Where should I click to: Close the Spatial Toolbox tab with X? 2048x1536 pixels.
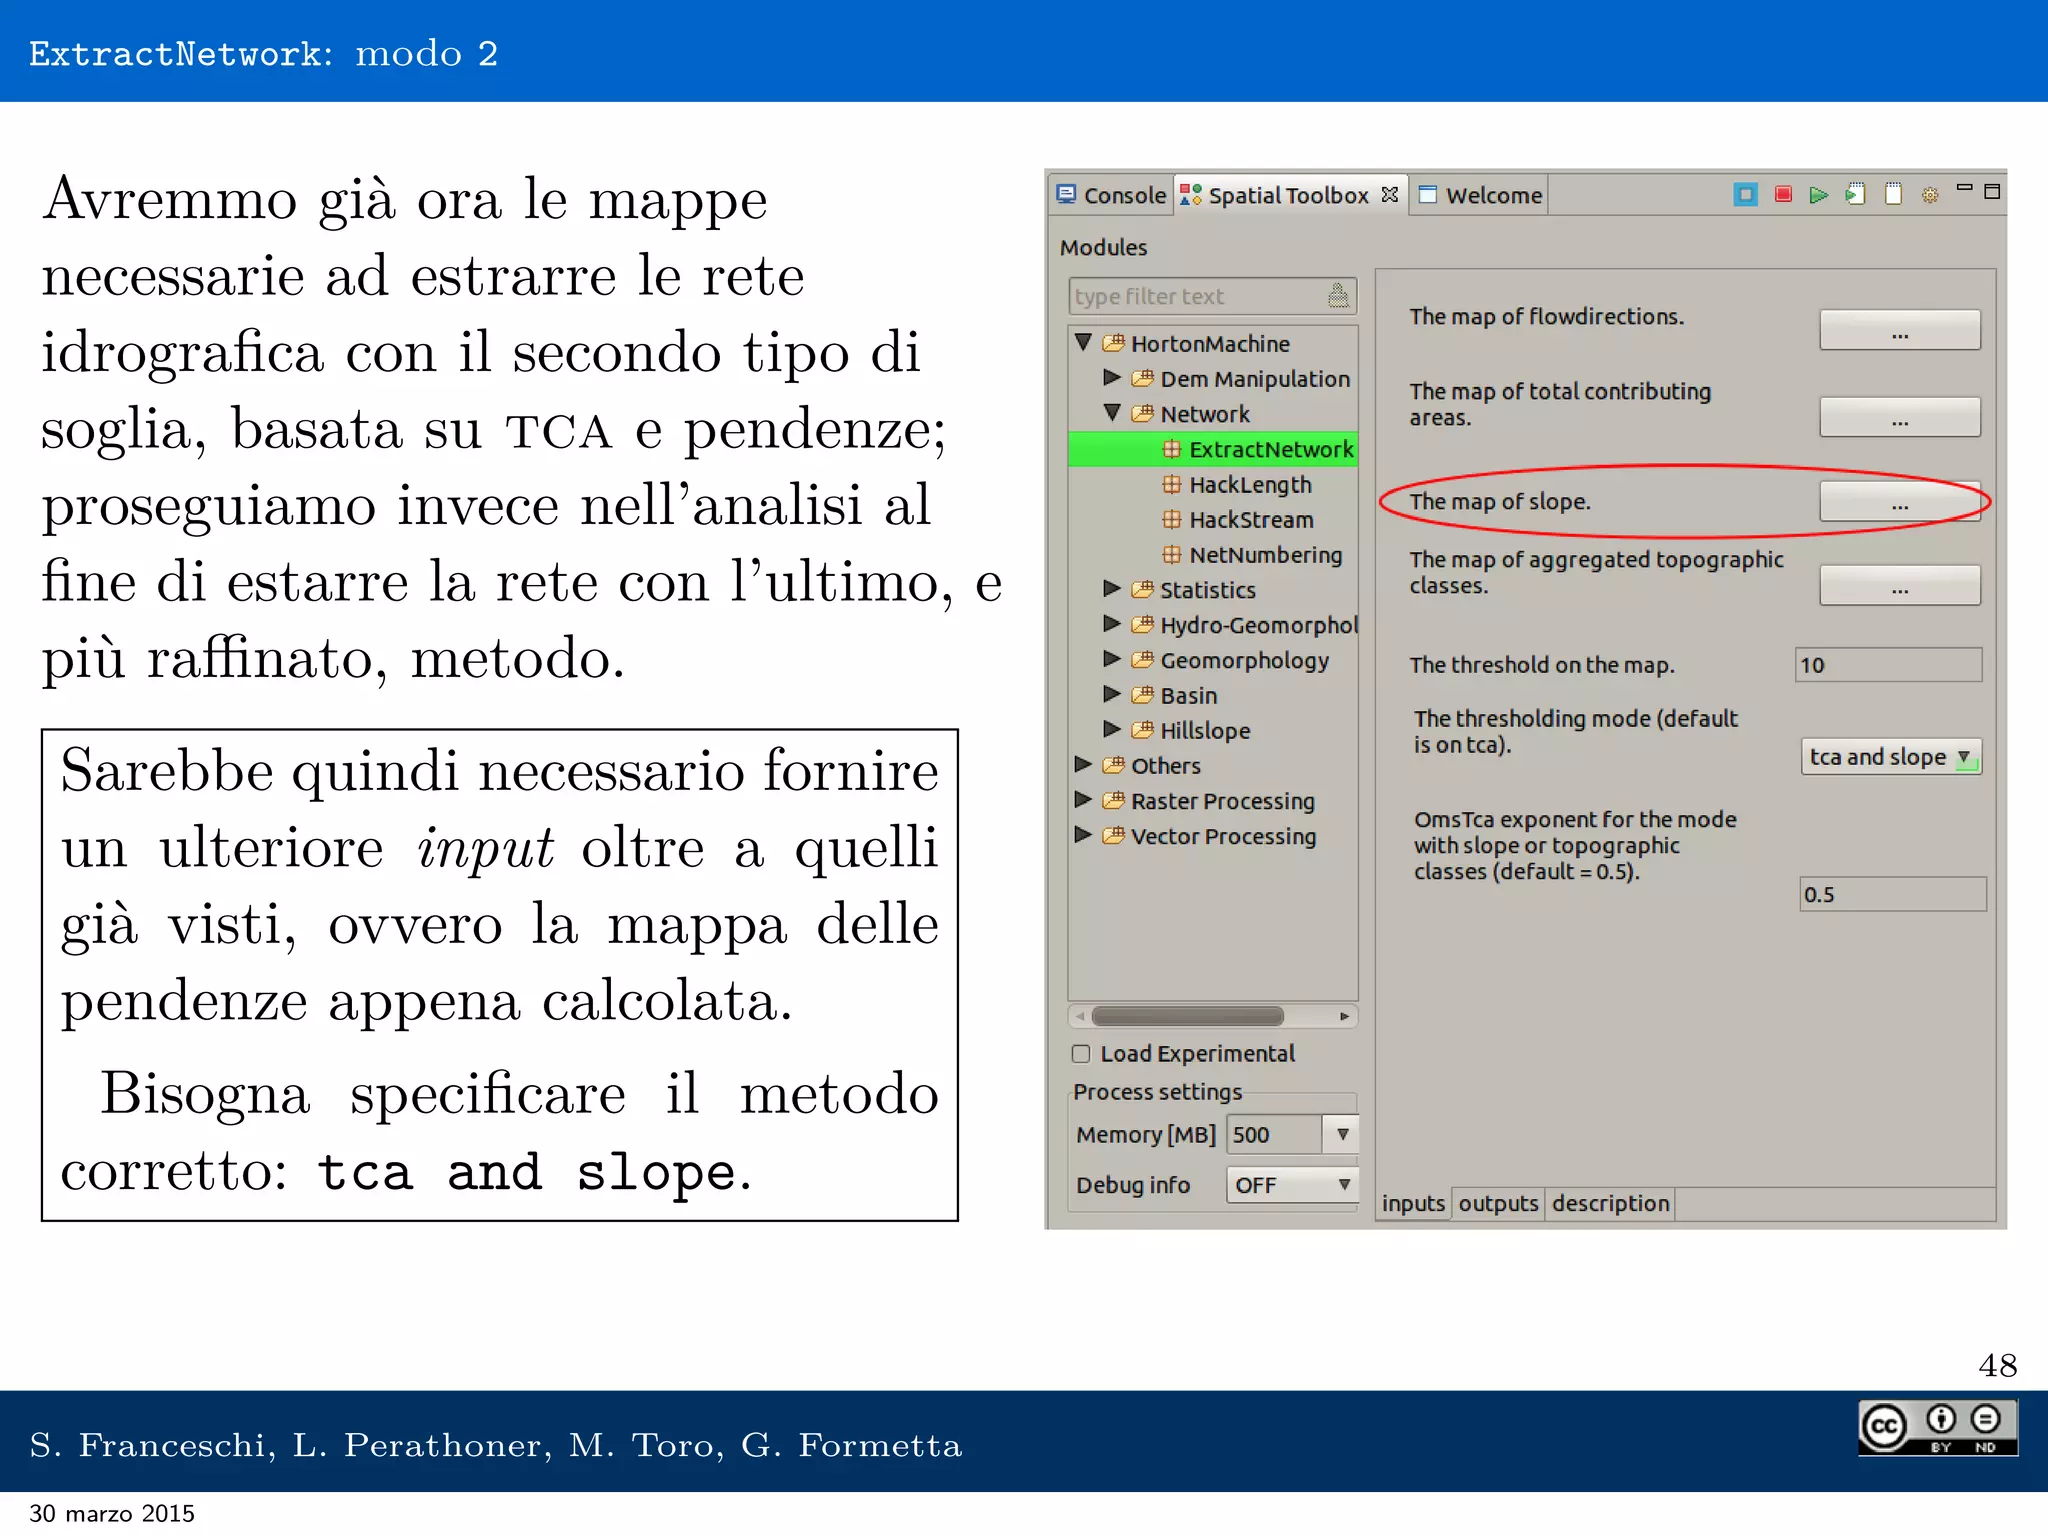[1390, 194]
